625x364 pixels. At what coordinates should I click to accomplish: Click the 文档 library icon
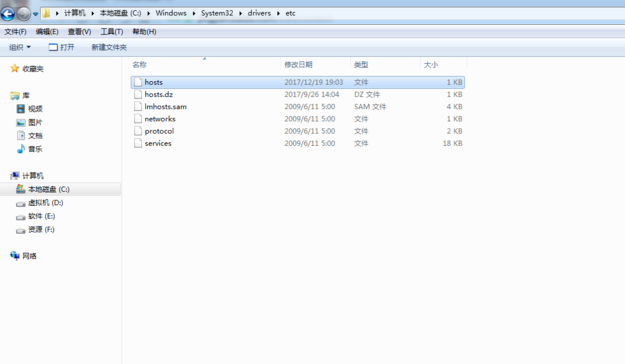(x=21, y=136)
